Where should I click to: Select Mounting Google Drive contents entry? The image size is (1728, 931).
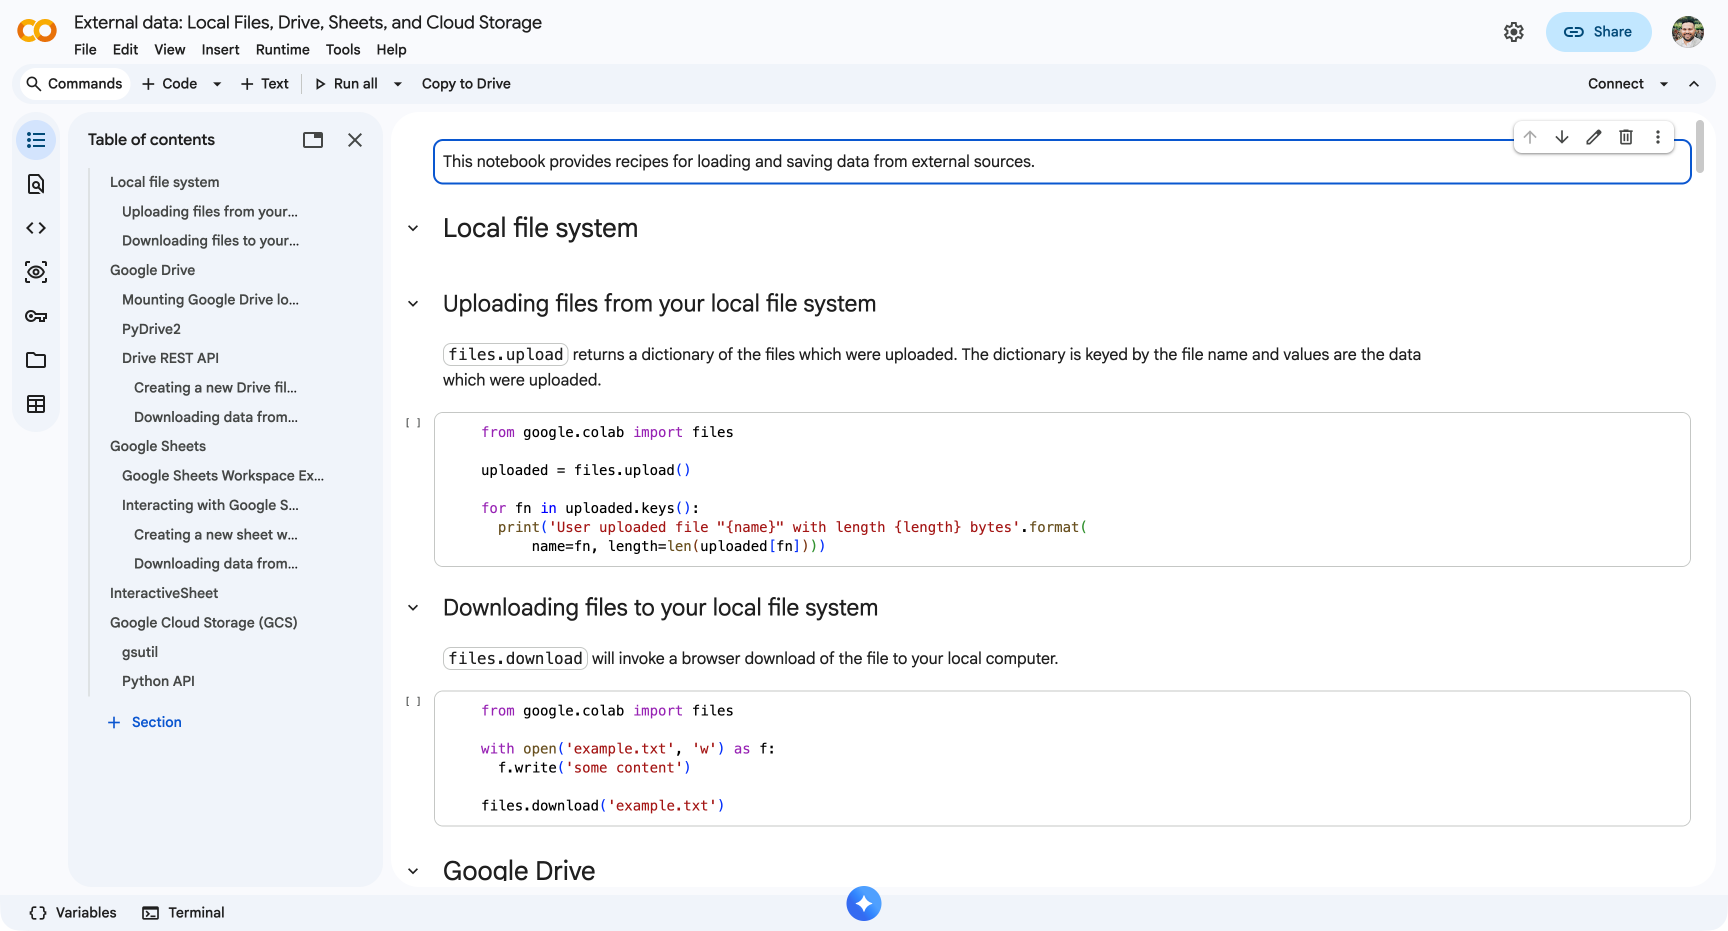coord(210,299)
